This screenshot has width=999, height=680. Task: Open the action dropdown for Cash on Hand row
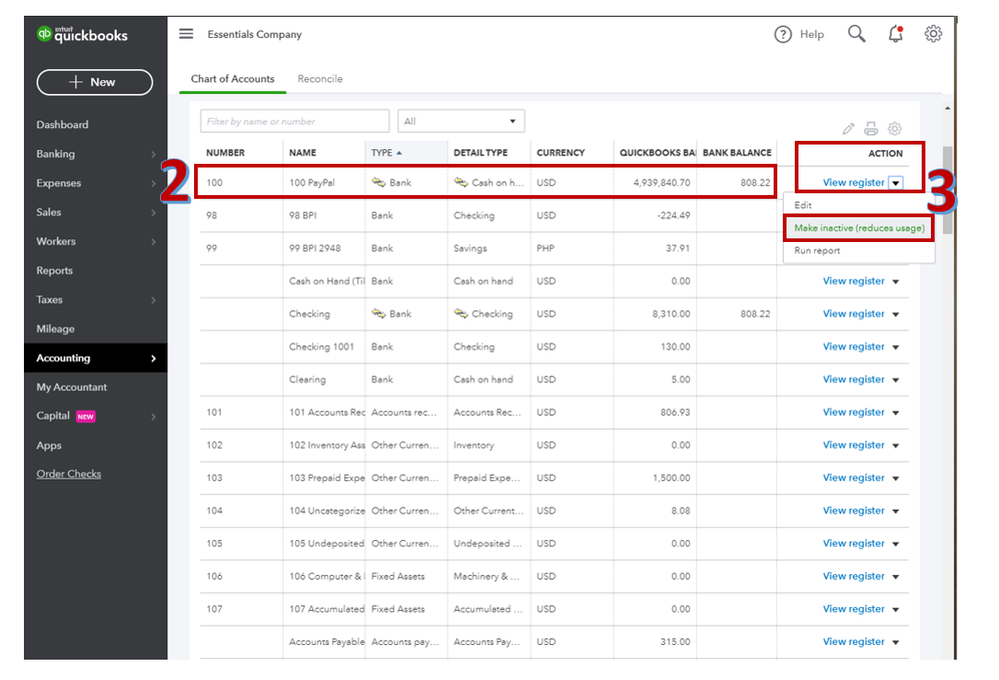(x=896, y=282)
